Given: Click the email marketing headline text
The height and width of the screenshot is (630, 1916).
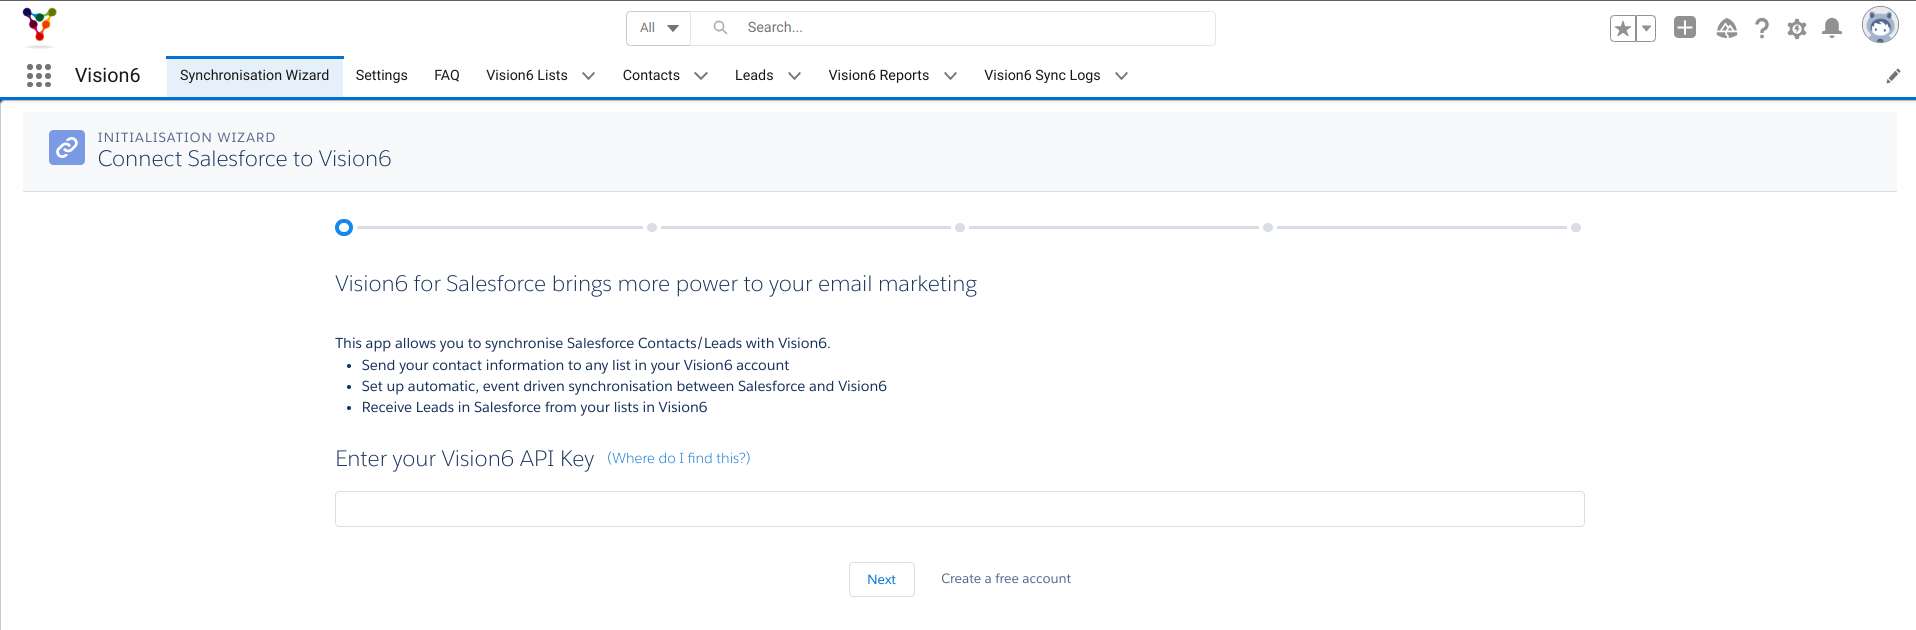Looking at the screenshot, I should pos(656,285).
